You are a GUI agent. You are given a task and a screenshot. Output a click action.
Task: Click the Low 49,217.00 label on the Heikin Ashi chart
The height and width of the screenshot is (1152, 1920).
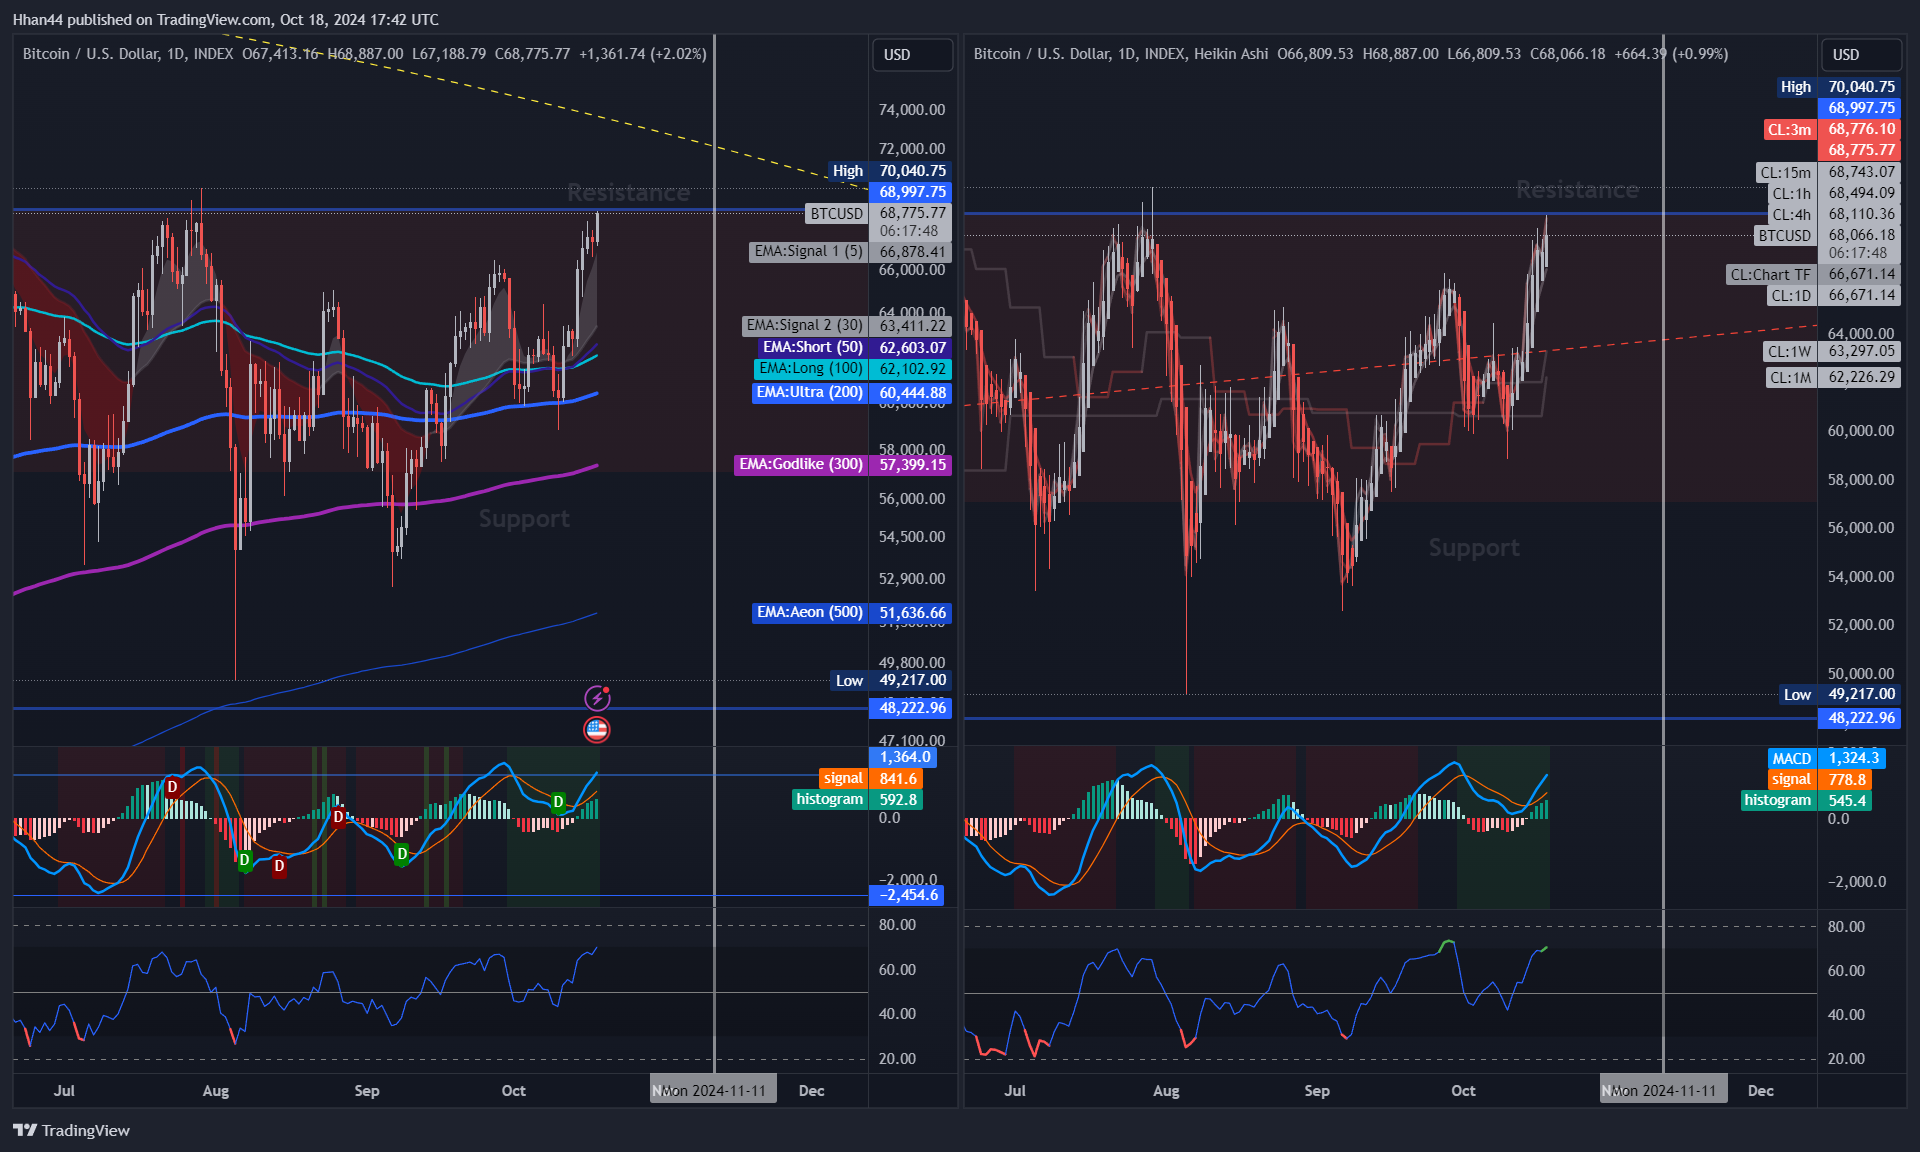pos(1840,695)
